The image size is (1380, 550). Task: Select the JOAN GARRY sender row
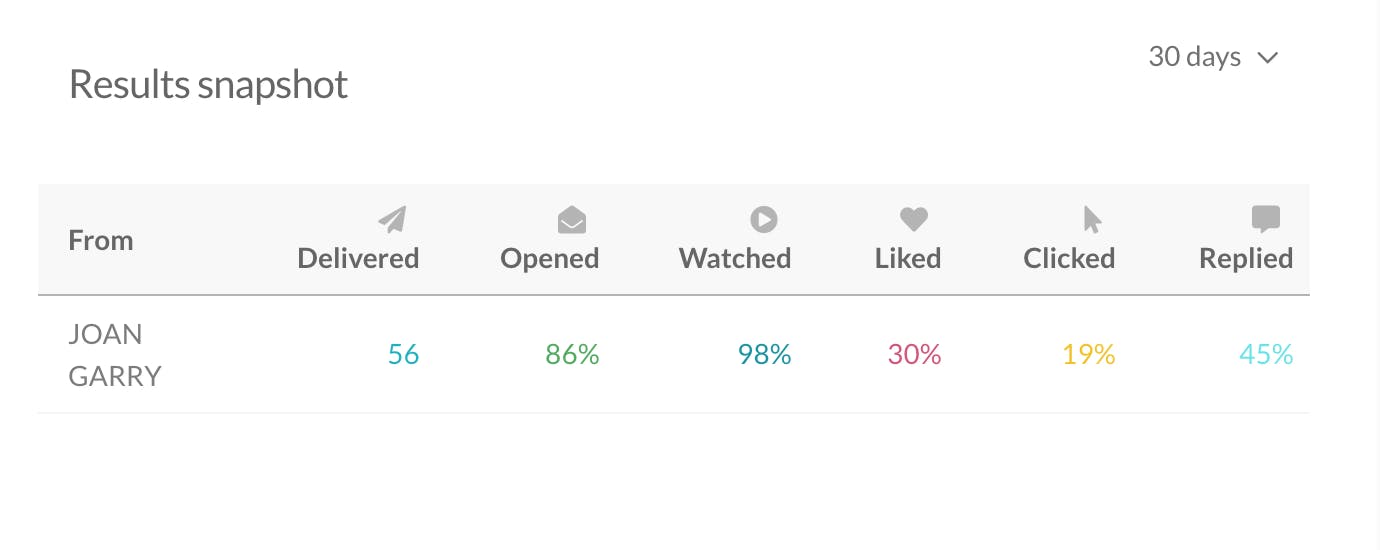pyautogui.click(x=673, y=355)
